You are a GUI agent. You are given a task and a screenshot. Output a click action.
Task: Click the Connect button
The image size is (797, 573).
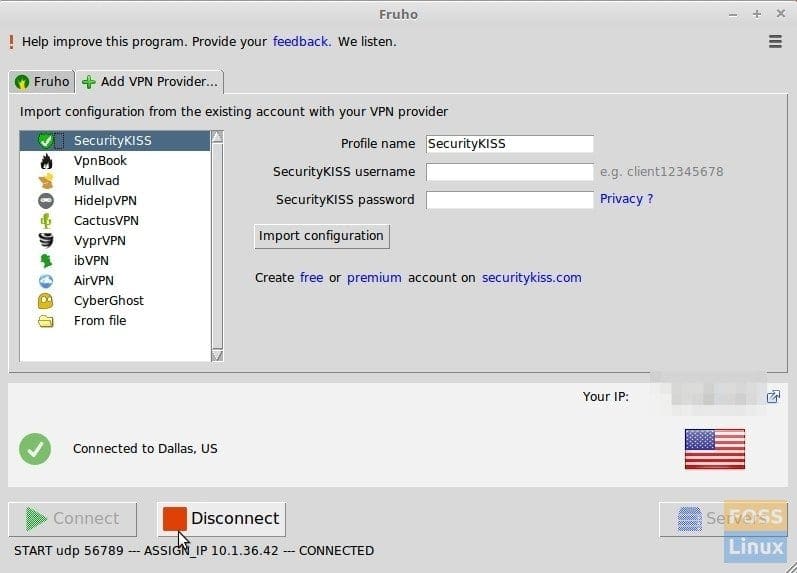(73, 519)
